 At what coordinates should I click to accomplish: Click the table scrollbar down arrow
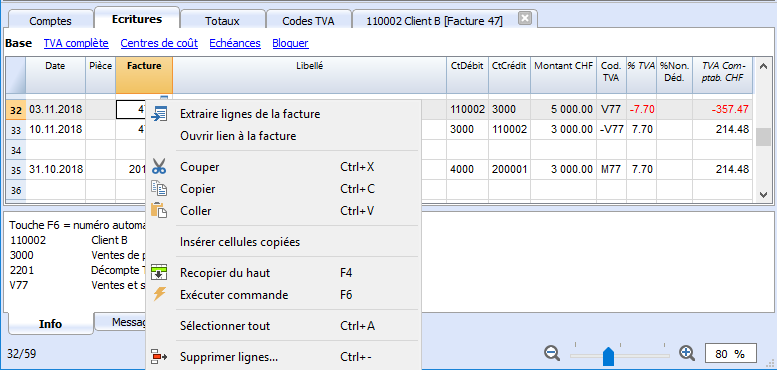point(763,195)
